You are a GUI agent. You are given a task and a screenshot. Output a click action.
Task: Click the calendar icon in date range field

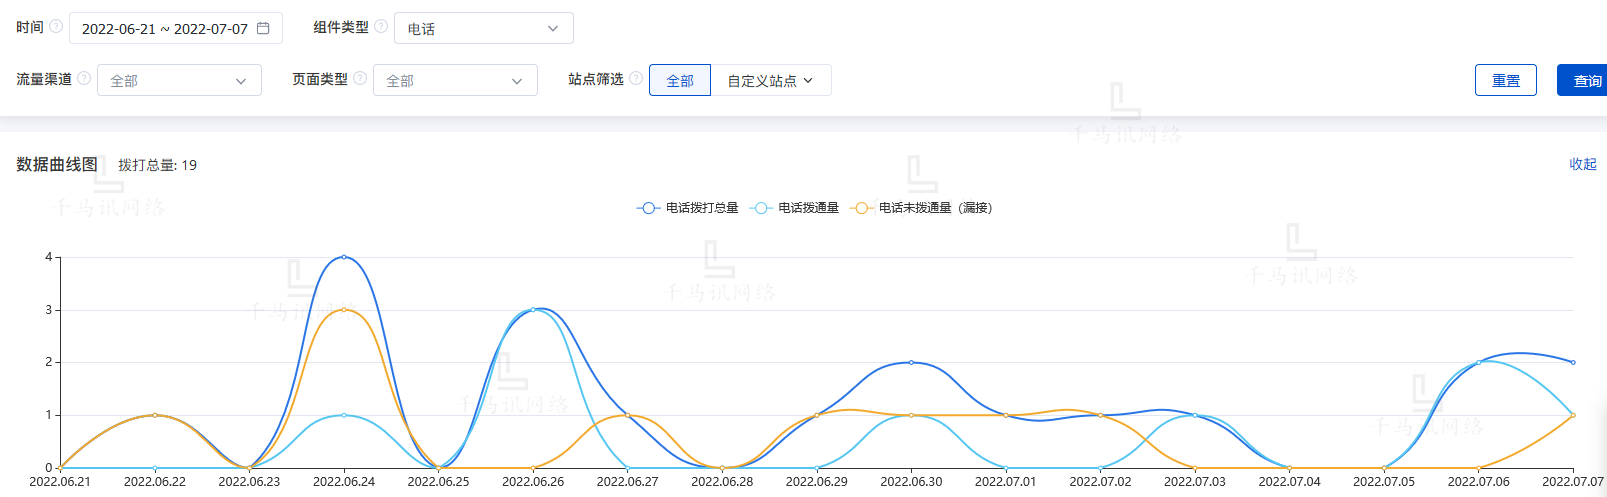263,28
